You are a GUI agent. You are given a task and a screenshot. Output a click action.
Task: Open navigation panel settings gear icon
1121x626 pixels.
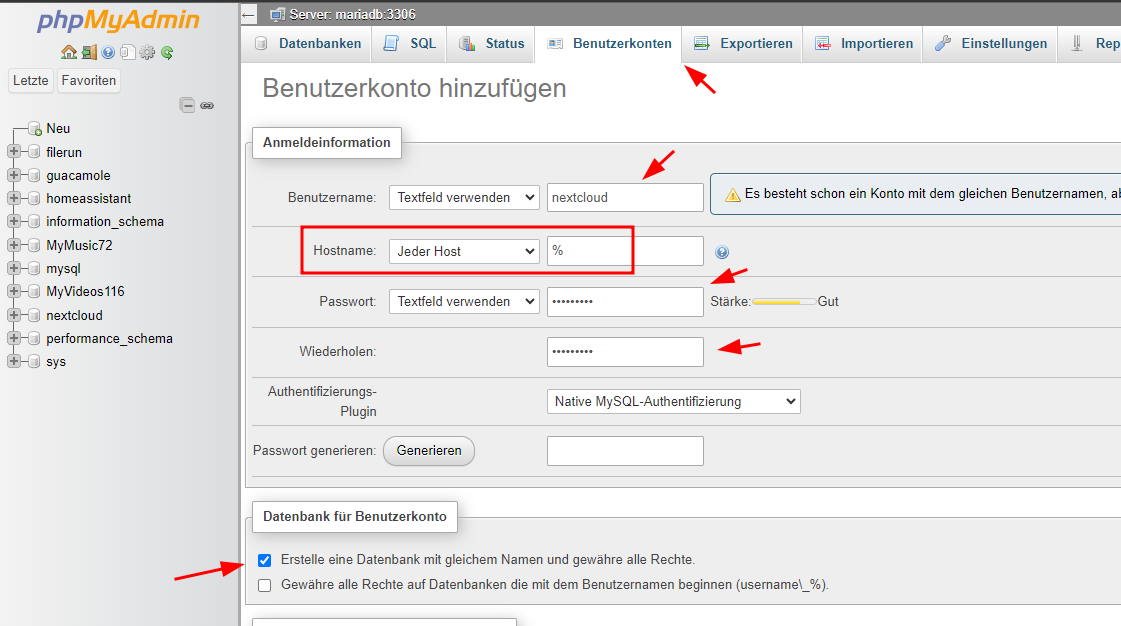click(x=147, y=52)
